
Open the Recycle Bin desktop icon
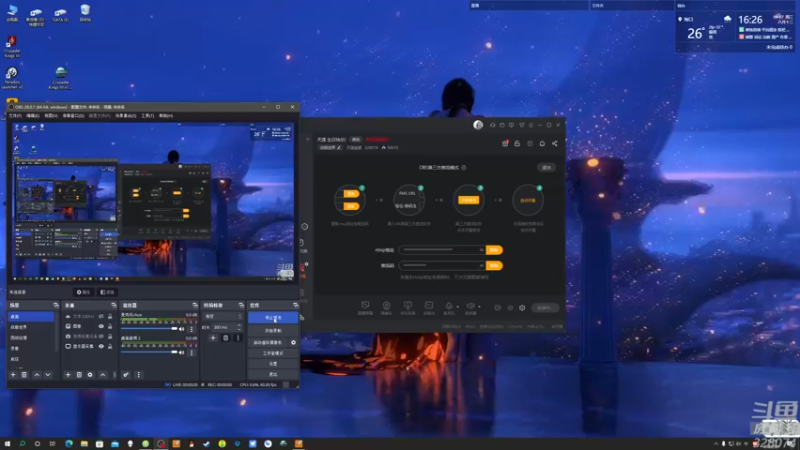pyautogui.click(x=85, y=13)
